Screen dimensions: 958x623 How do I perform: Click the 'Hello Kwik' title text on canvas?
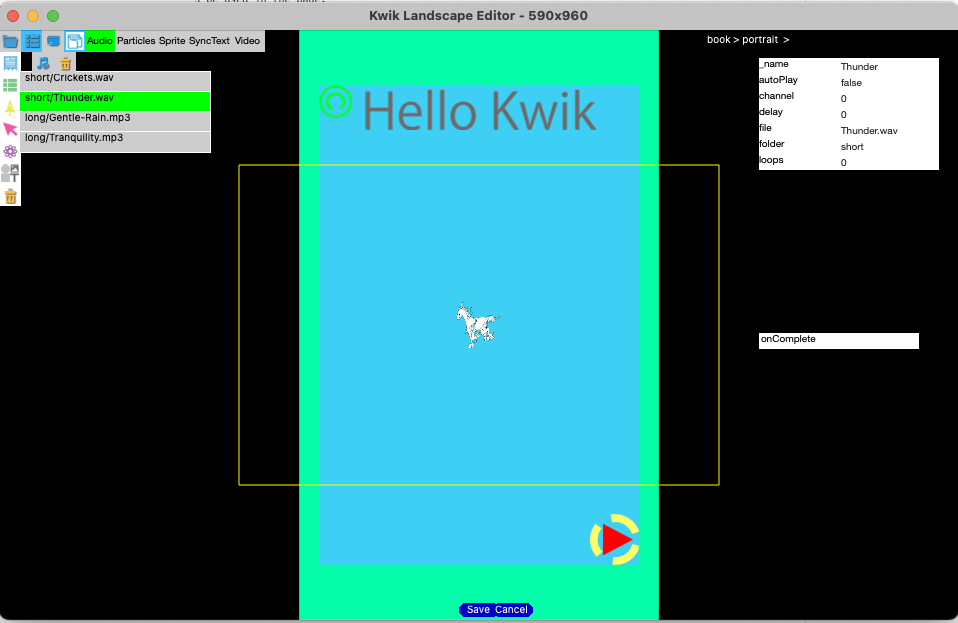tap(480, 111)
